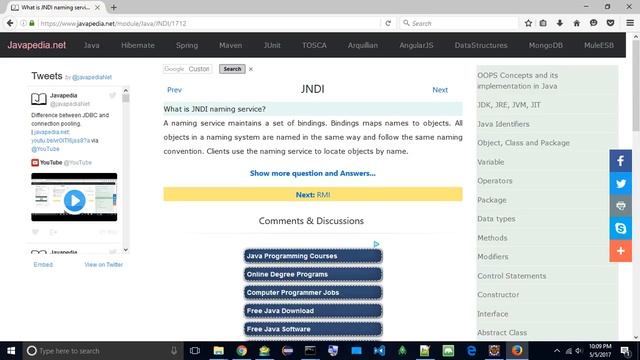Open Visual Studio Code from the taskbar
Image resolution: width=640 pixels, height=360 pixels.
click(379, 351)
